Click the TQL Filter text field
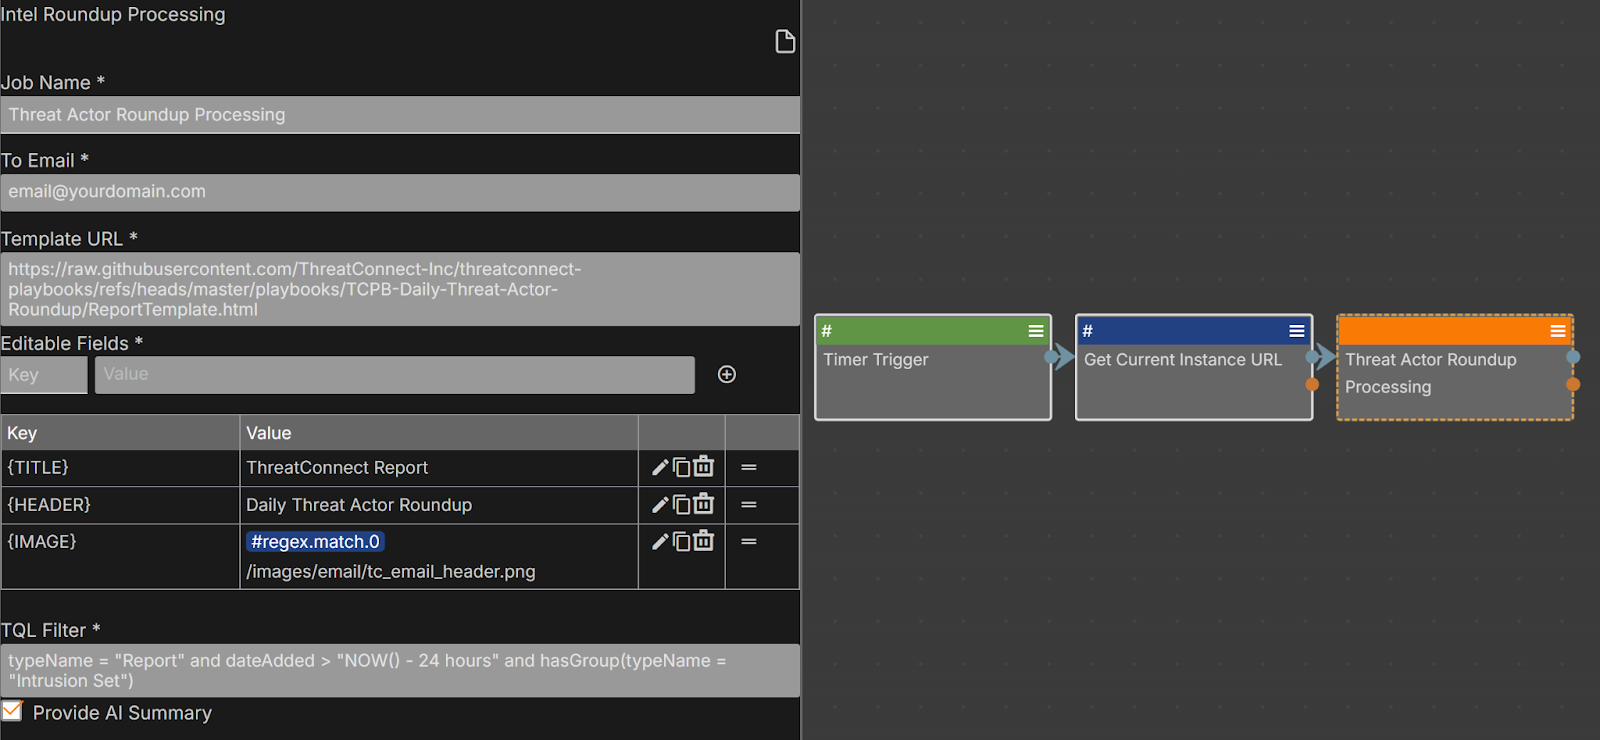Viewport: 1600px width, 740px height. pyautogui.click(x=400, y=671)
